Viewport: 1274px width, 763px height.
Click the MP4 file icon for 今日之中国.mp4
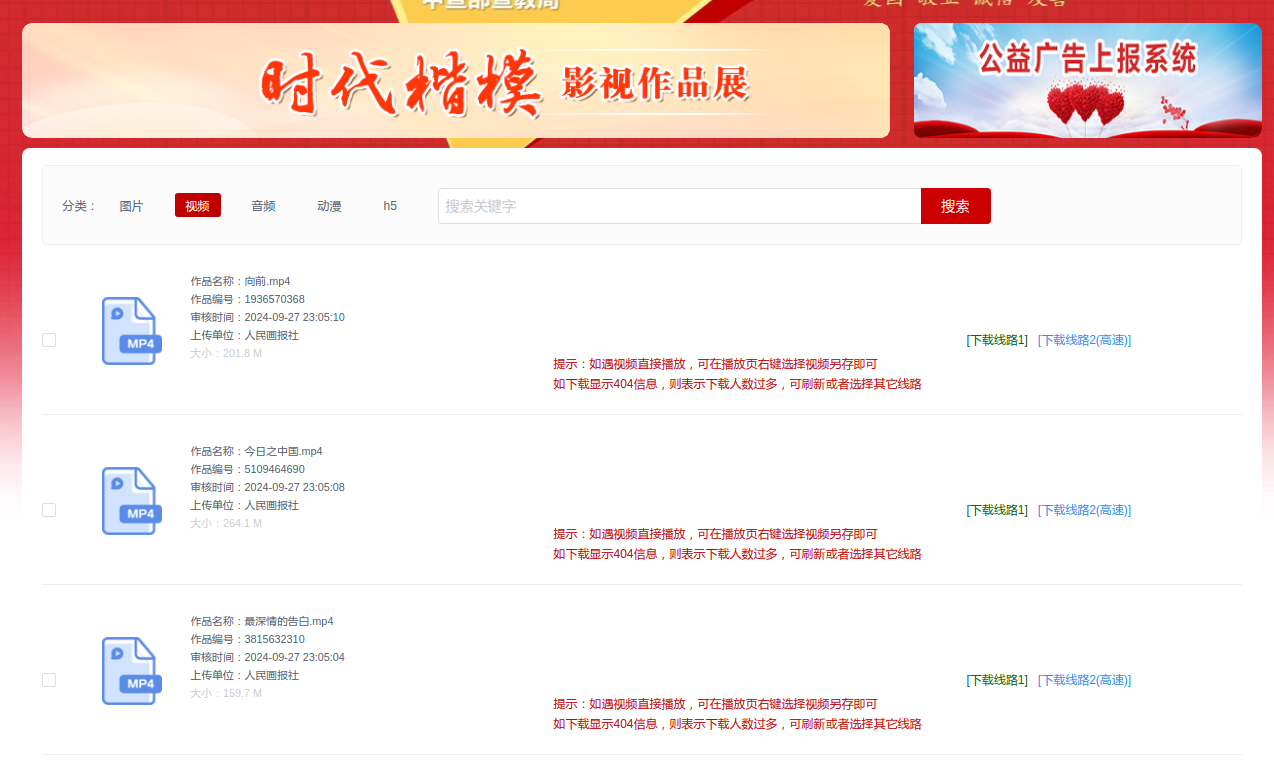[x=131, y=501]
